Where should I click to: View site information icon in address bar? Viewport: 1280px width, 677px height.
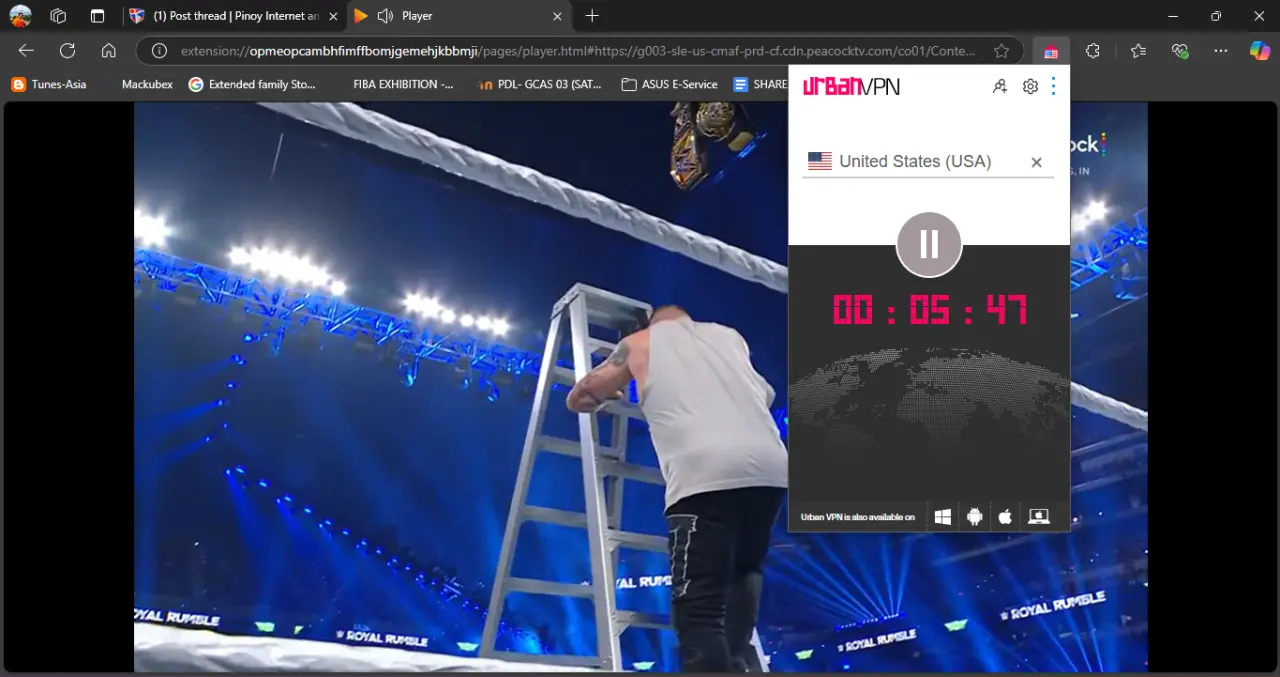(x=158, y=51)
